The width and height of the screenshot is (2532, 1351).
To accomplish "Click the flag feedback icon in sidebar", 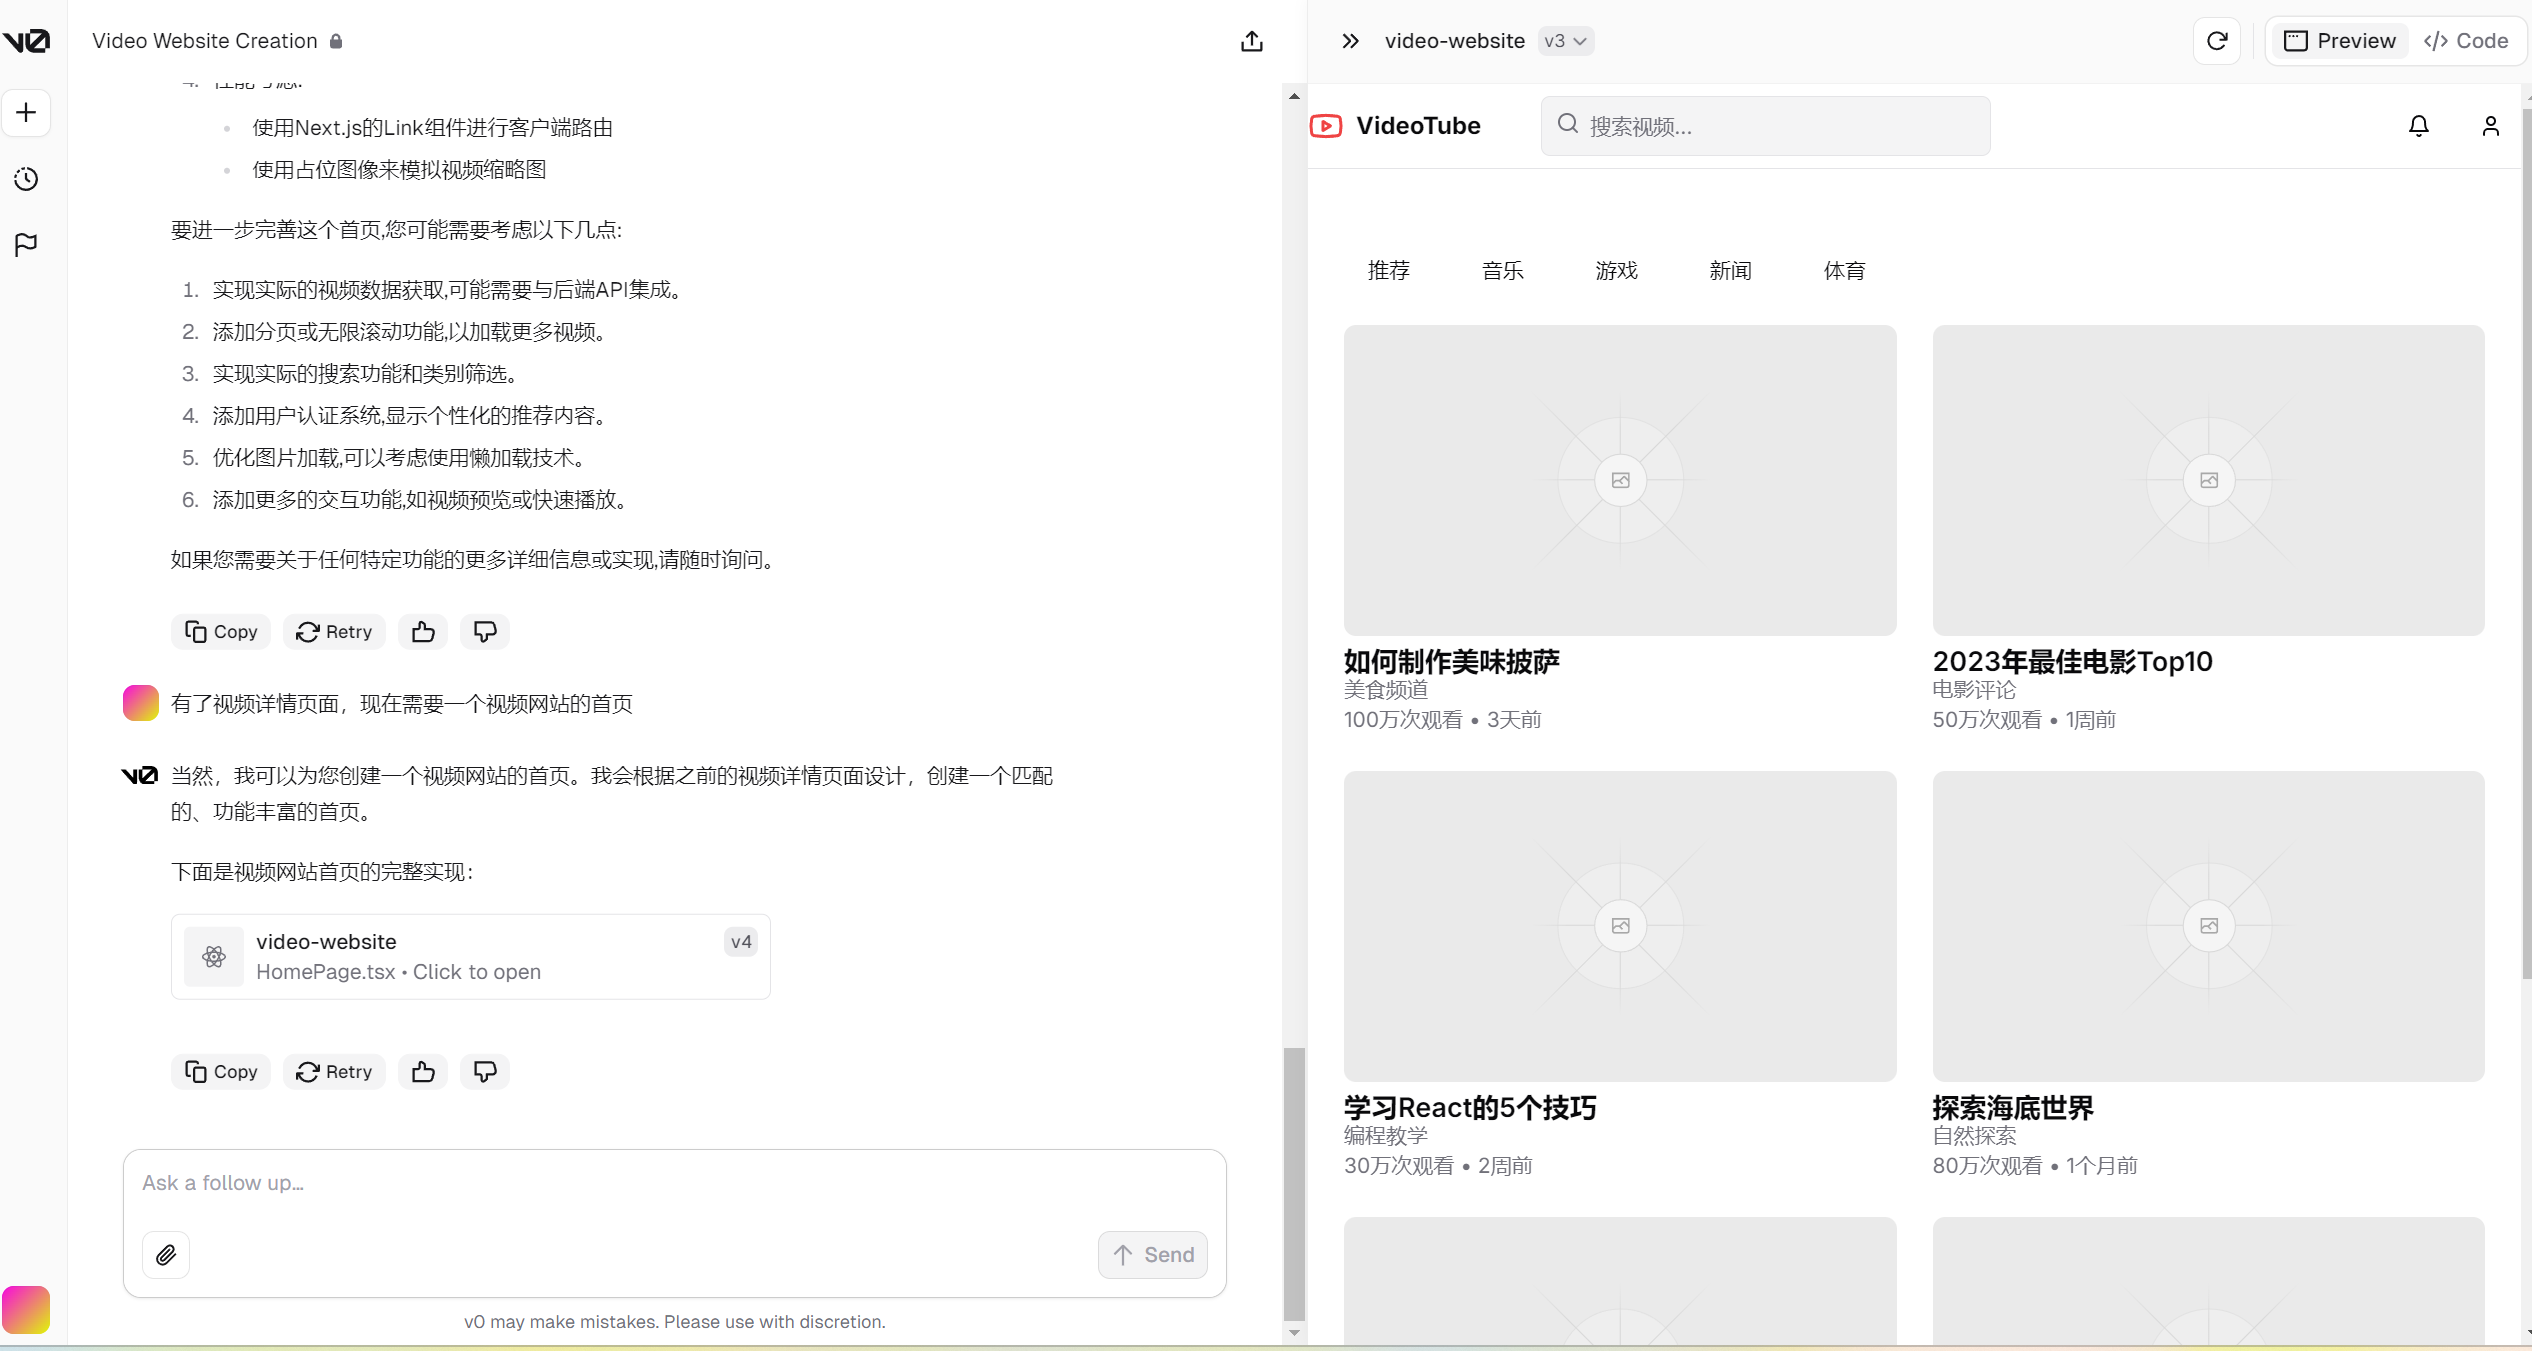I will tap(26, 244).
